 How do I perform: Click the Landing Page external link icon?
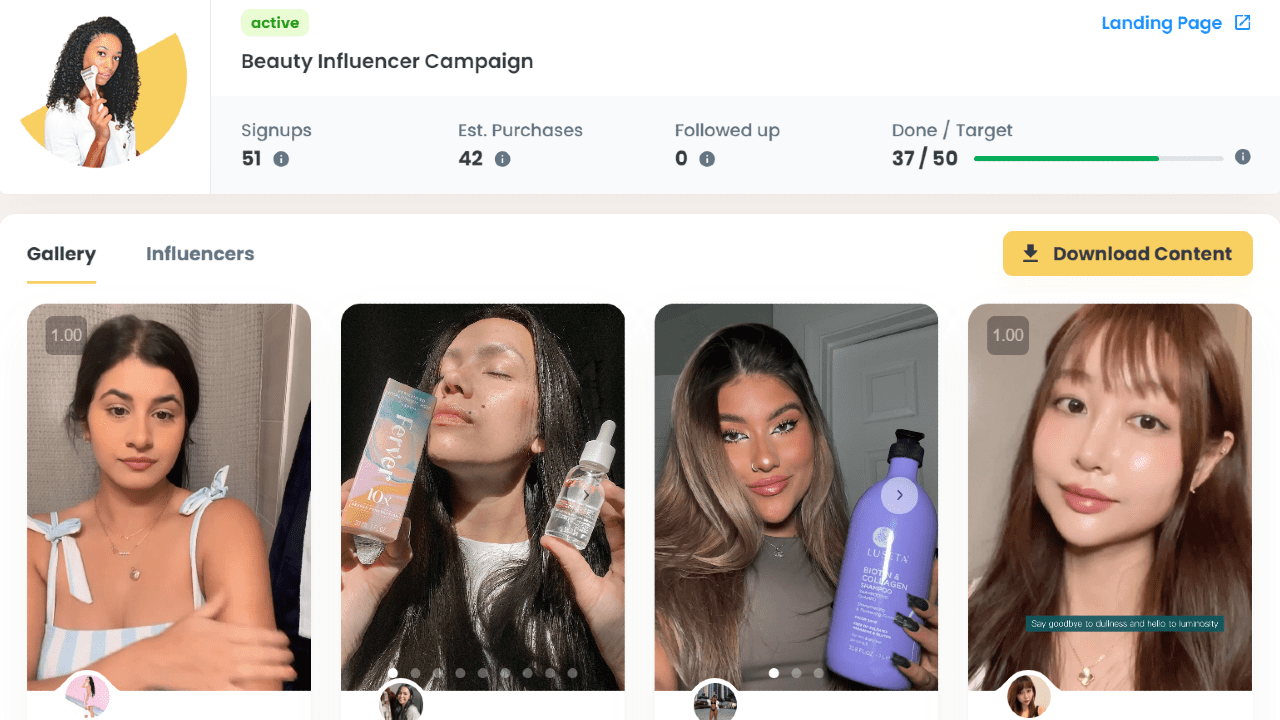pyautogui.click(x=1243, y=23)
